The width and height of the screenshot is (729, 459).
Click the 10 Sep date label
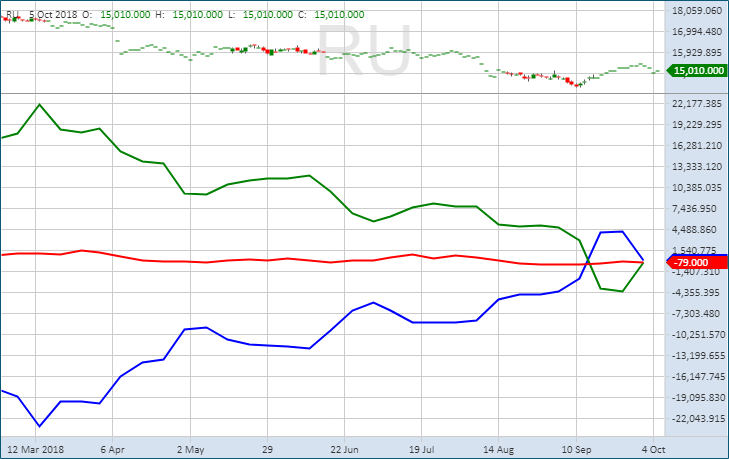coord(576,450)
